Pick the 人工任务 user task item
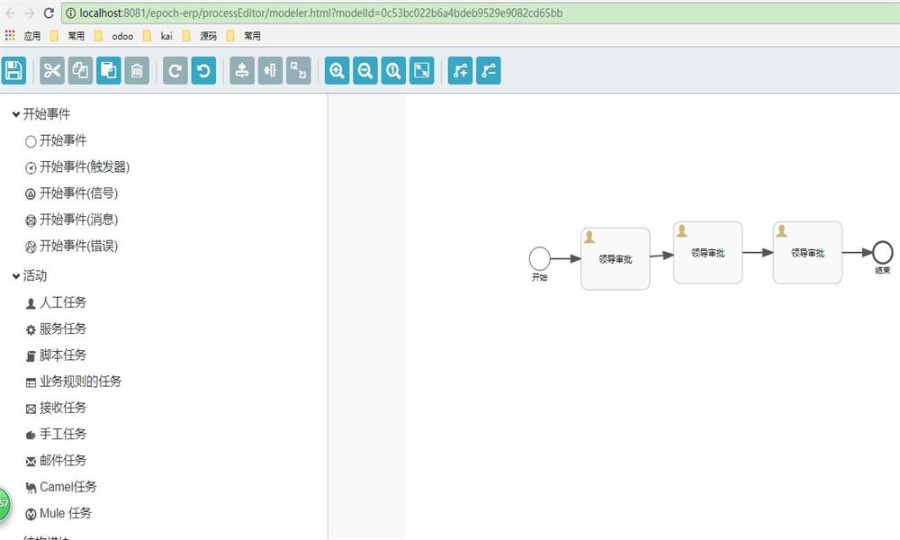The image size is (900, 540). click(x=56, y=302)
